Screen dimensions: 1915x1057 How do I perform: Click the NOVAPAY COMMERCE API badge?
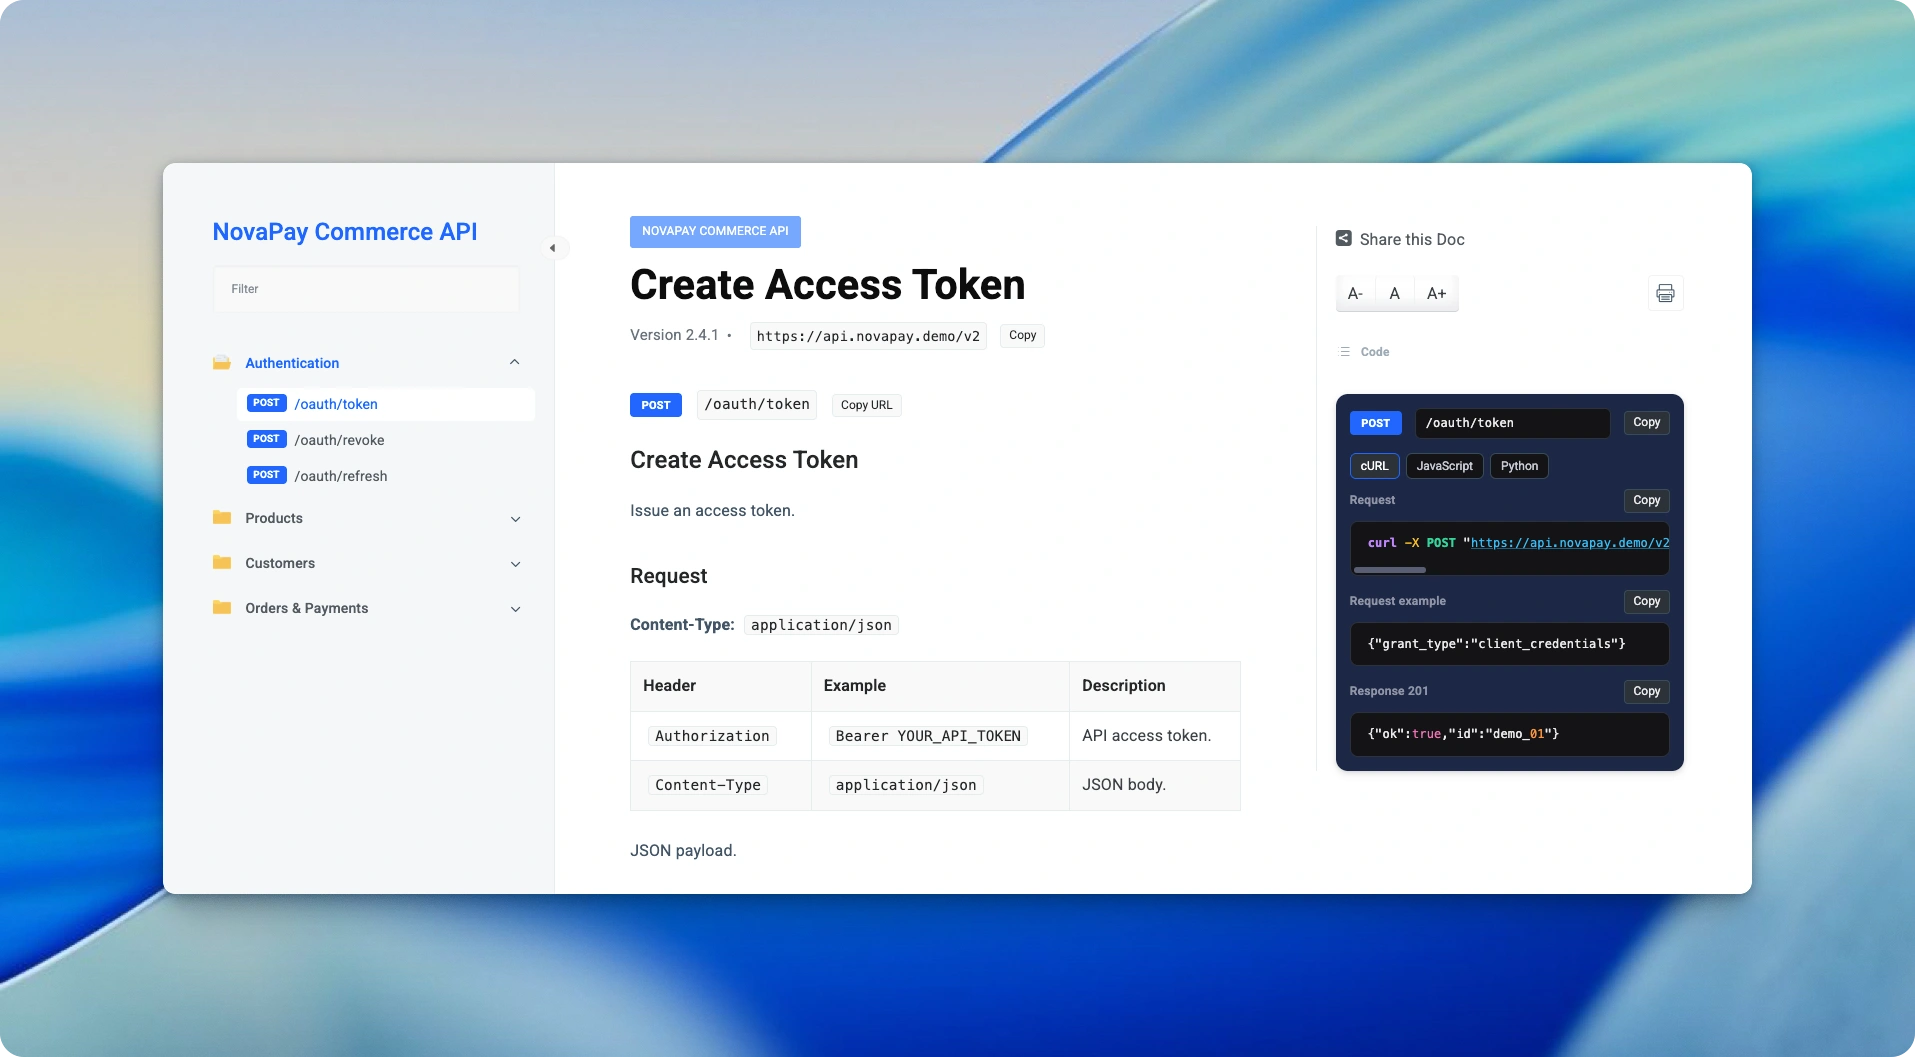715,231
